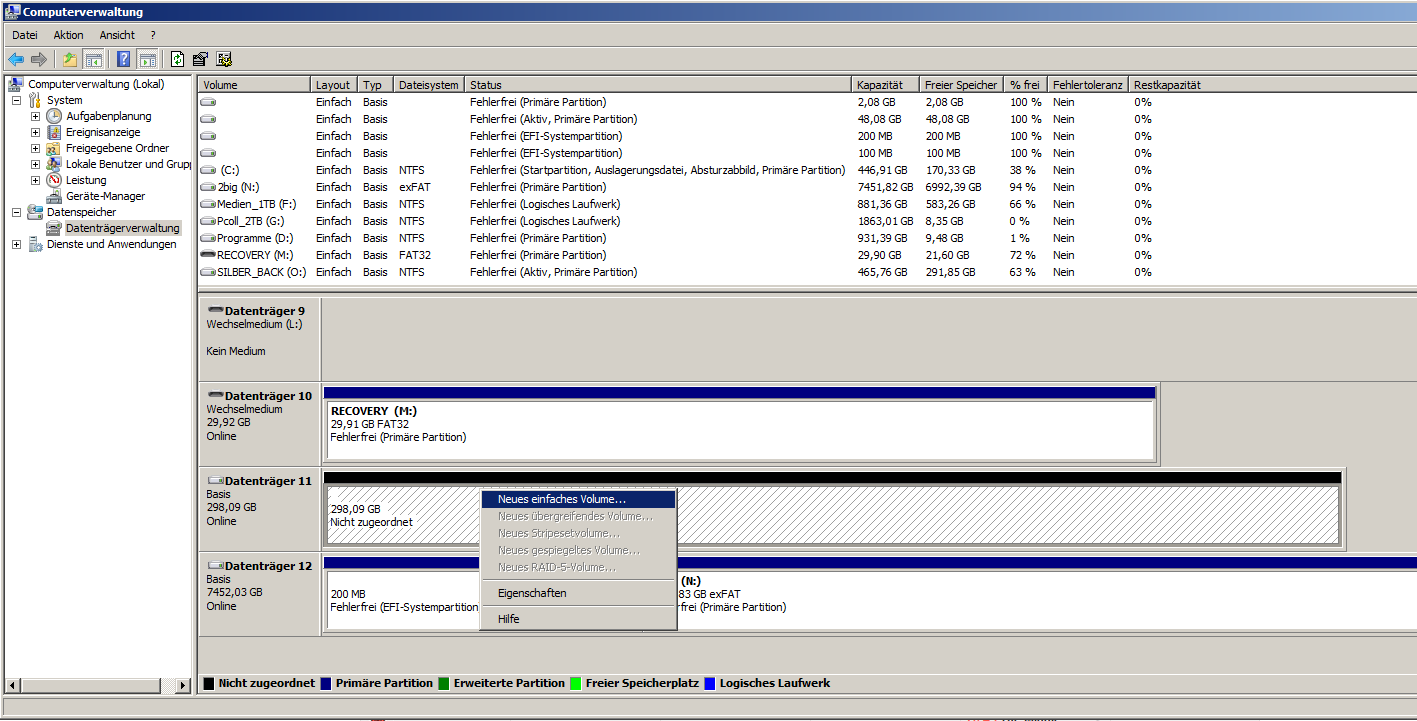The height and width of the screenshot is (721, 1417).
Task: Click right arrow of tree pane scrollbar
Action: tap(183, 685)
